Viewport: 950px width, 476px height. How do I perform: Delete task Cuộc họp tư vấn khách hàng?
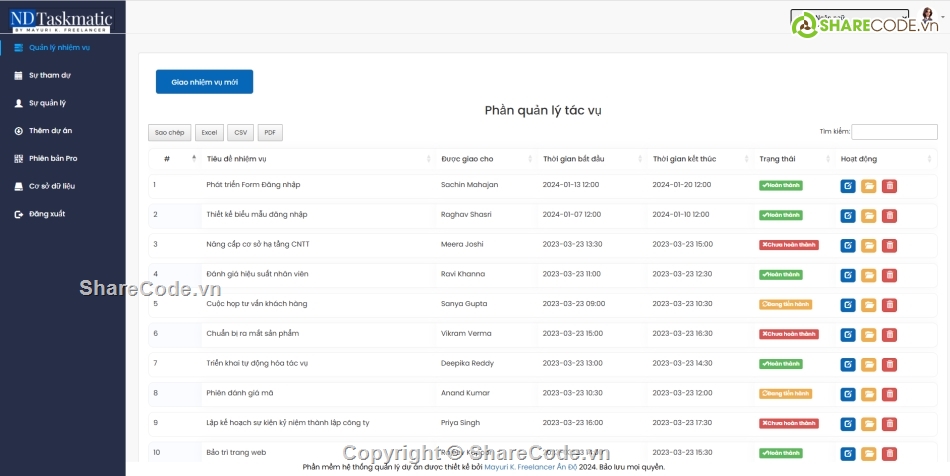[889, 305]
